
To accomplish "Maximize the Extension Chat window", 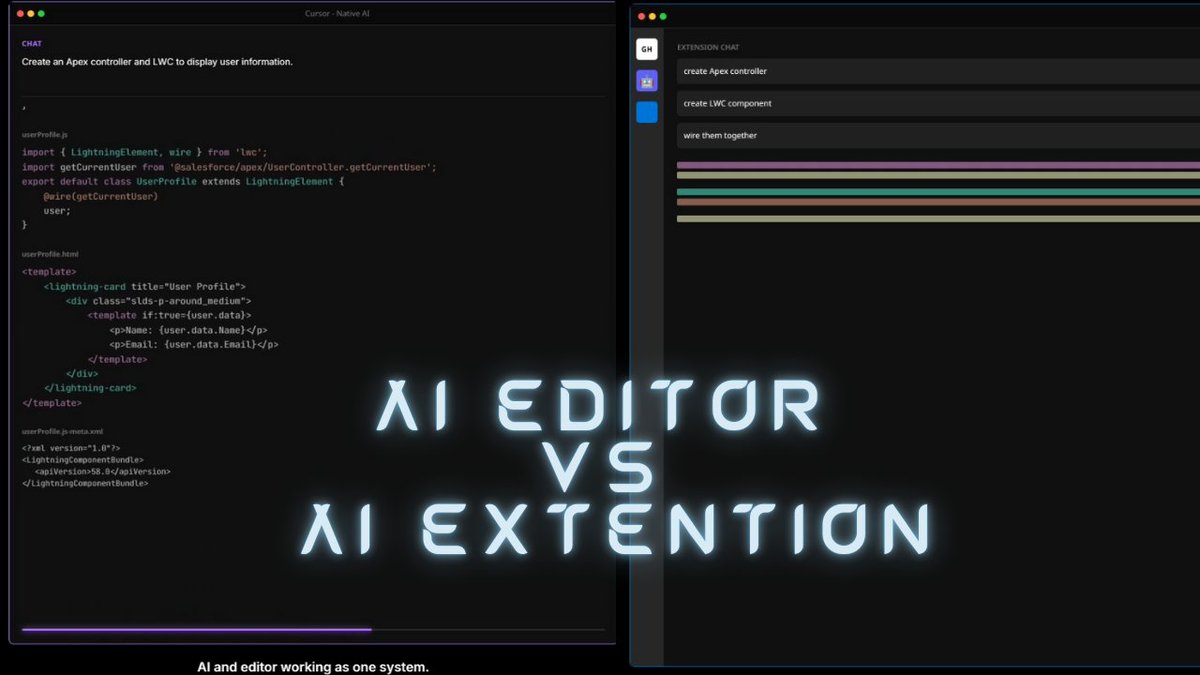I will 663,16.
